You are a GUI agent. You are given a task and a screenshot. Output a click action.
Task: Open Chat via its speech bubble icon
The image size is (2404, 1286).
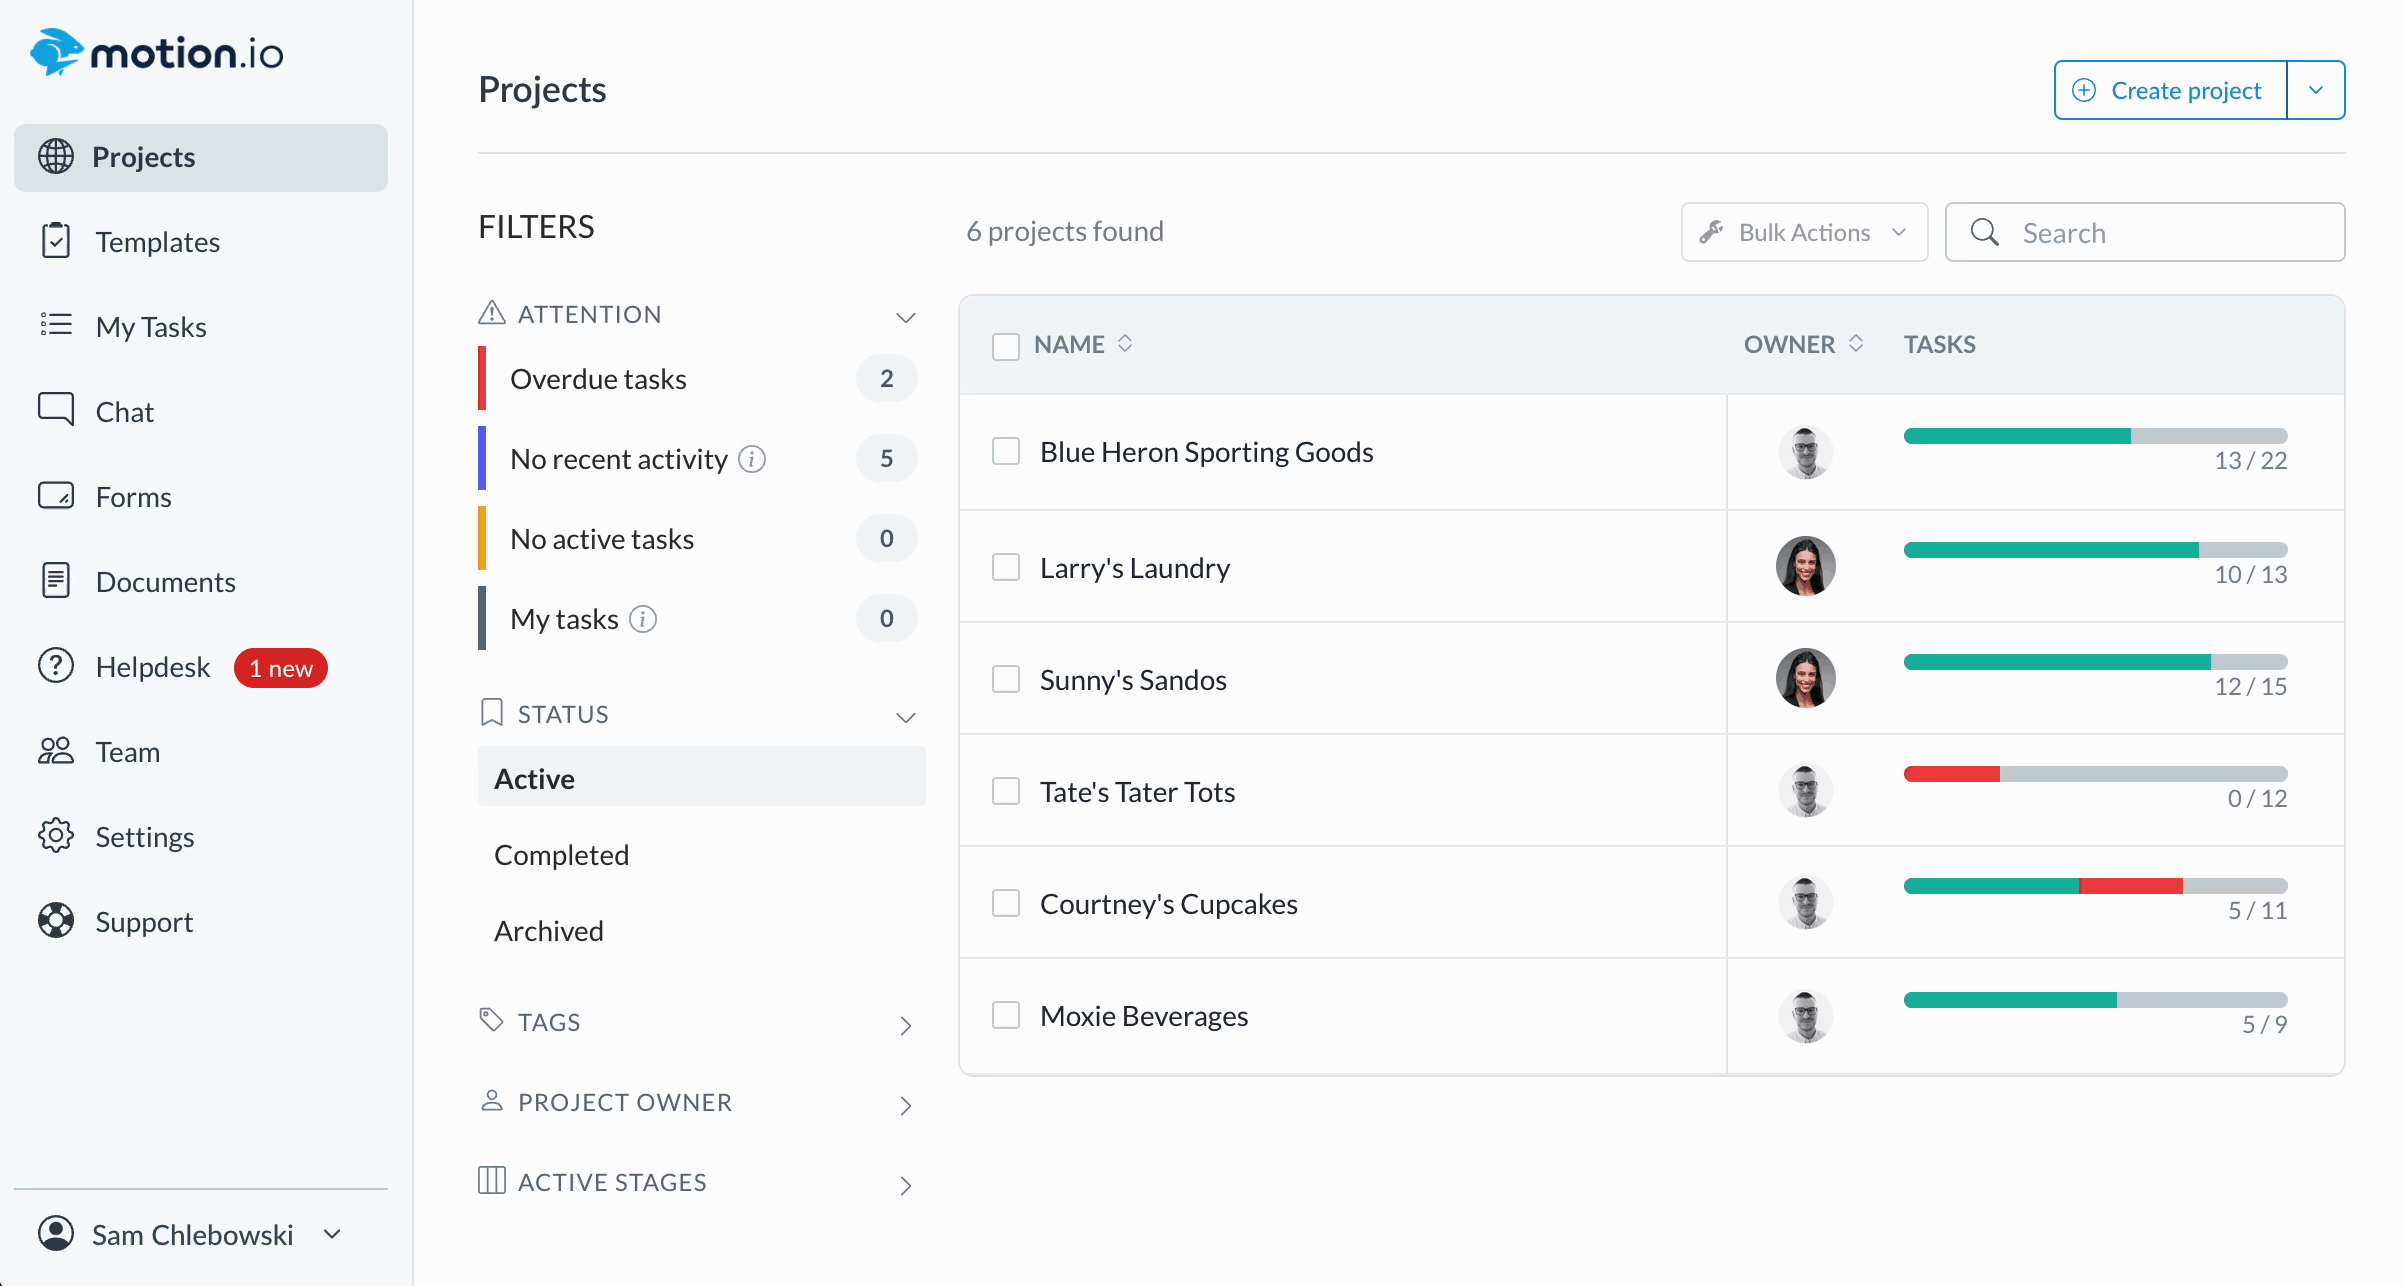click(x=56, y=410)
